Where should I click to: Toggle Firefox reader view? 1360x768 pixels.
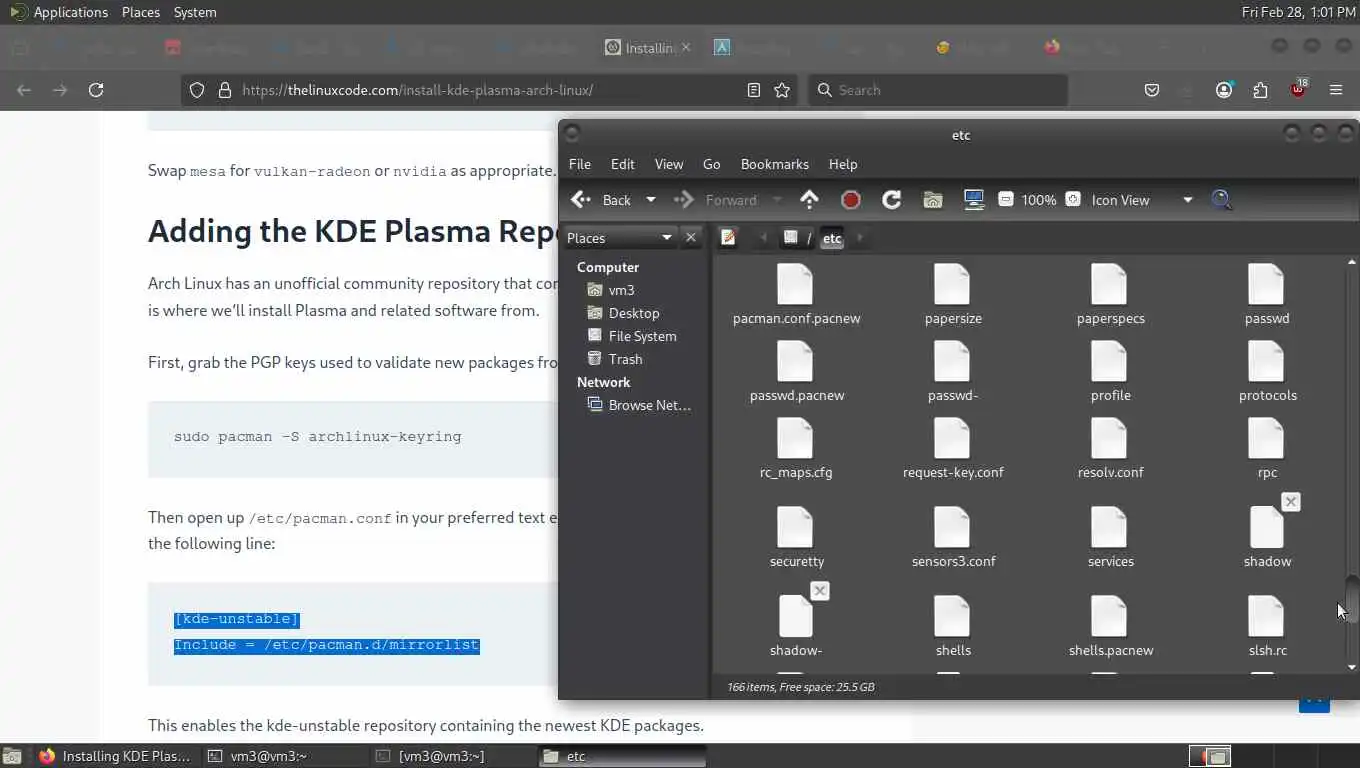click(x=754, y=90)
